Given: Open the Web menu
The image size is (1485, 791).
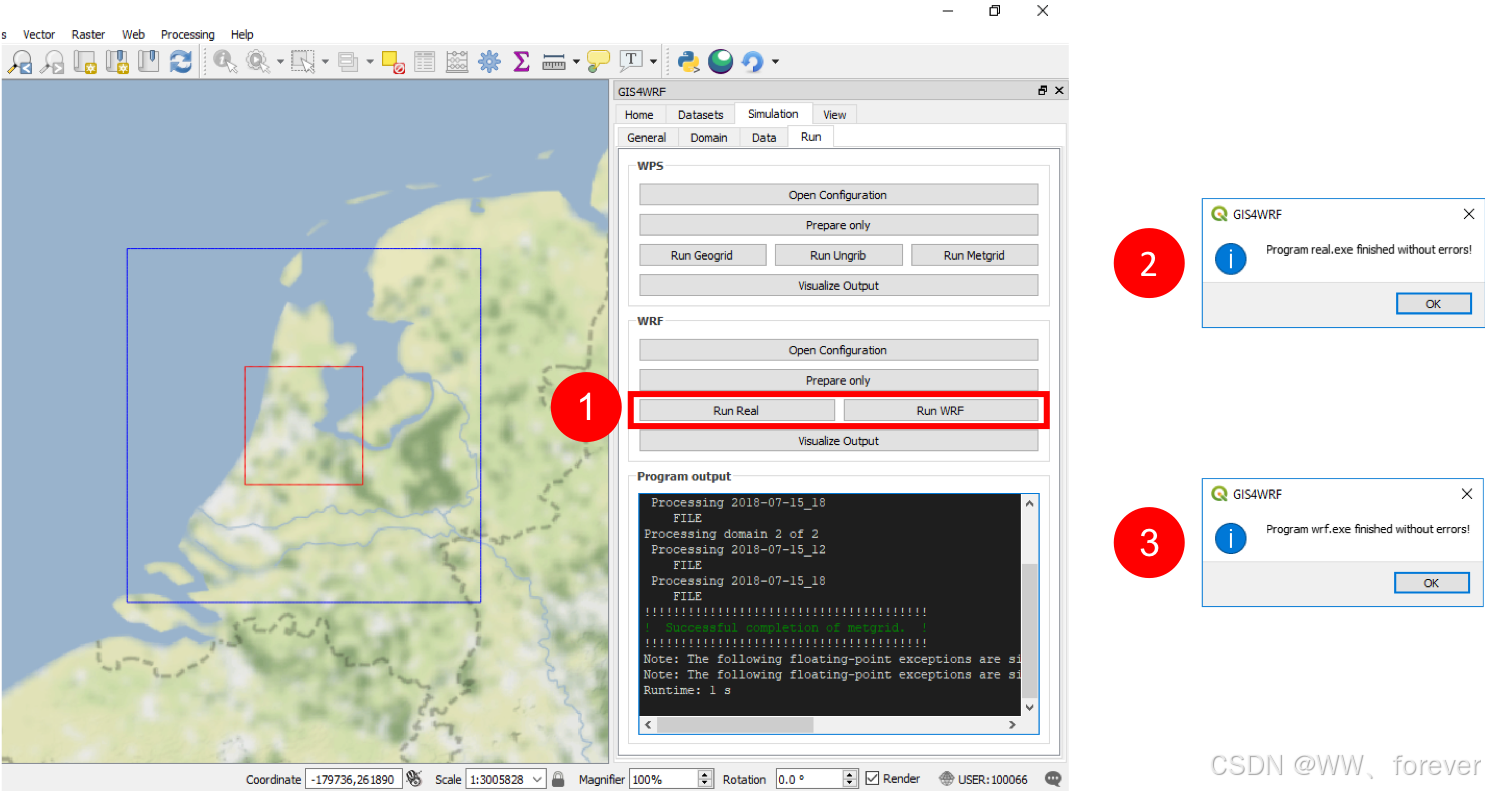Looking at the screenshot, I should (x=133, y=35).
